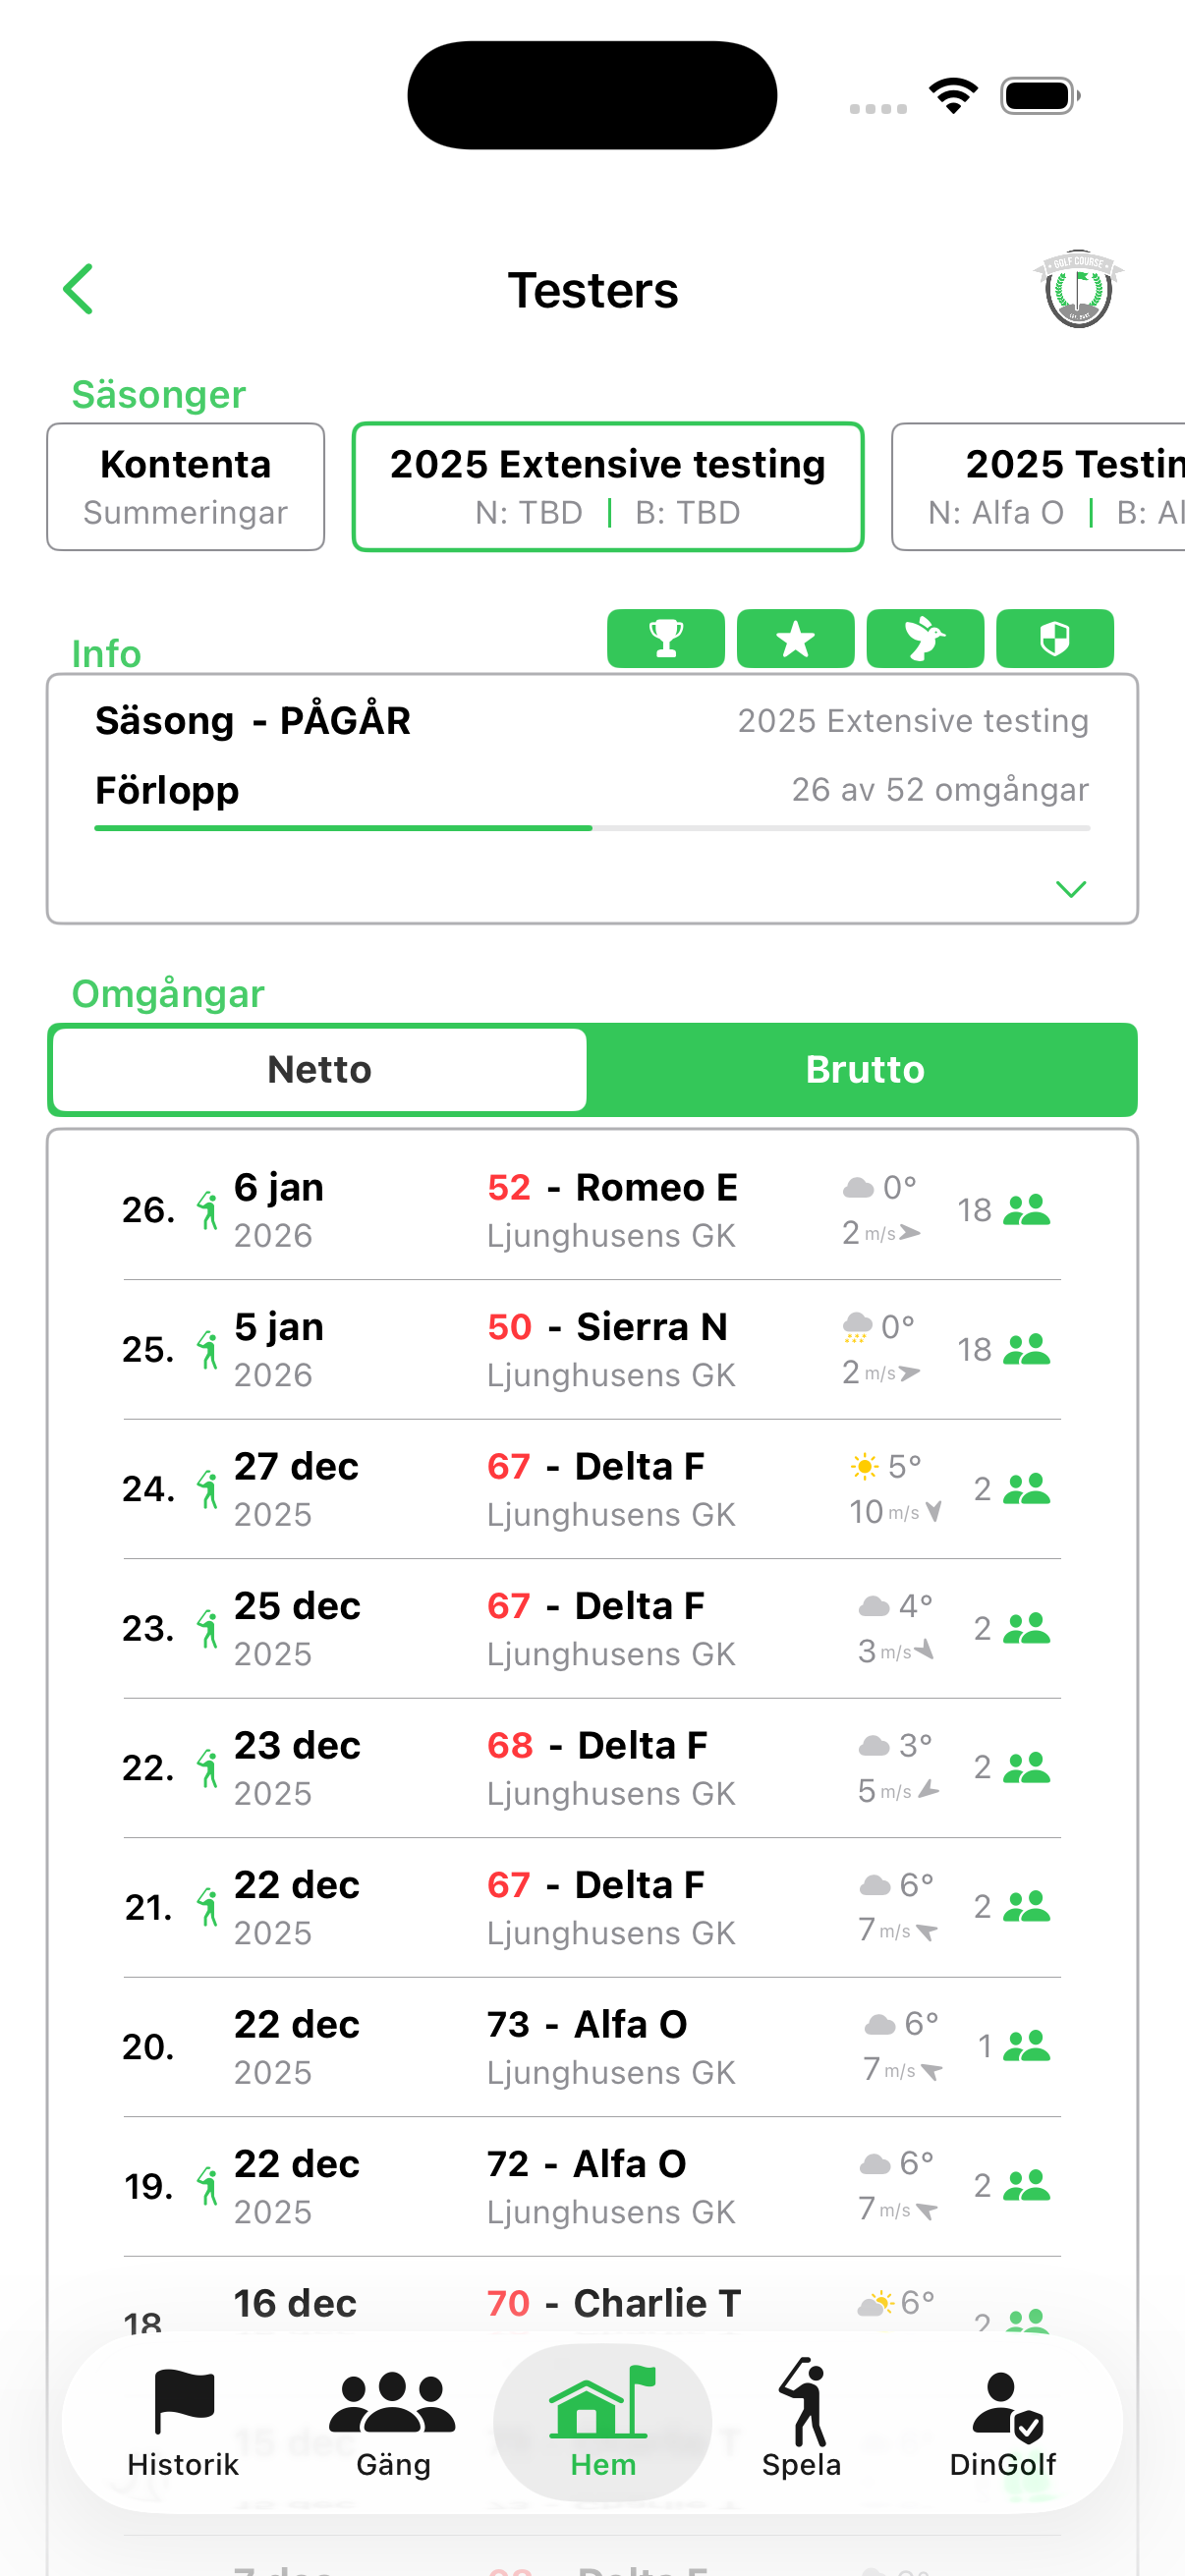Expand the season info card
The image size is (1185, 2576).
tap(1070, 889)
